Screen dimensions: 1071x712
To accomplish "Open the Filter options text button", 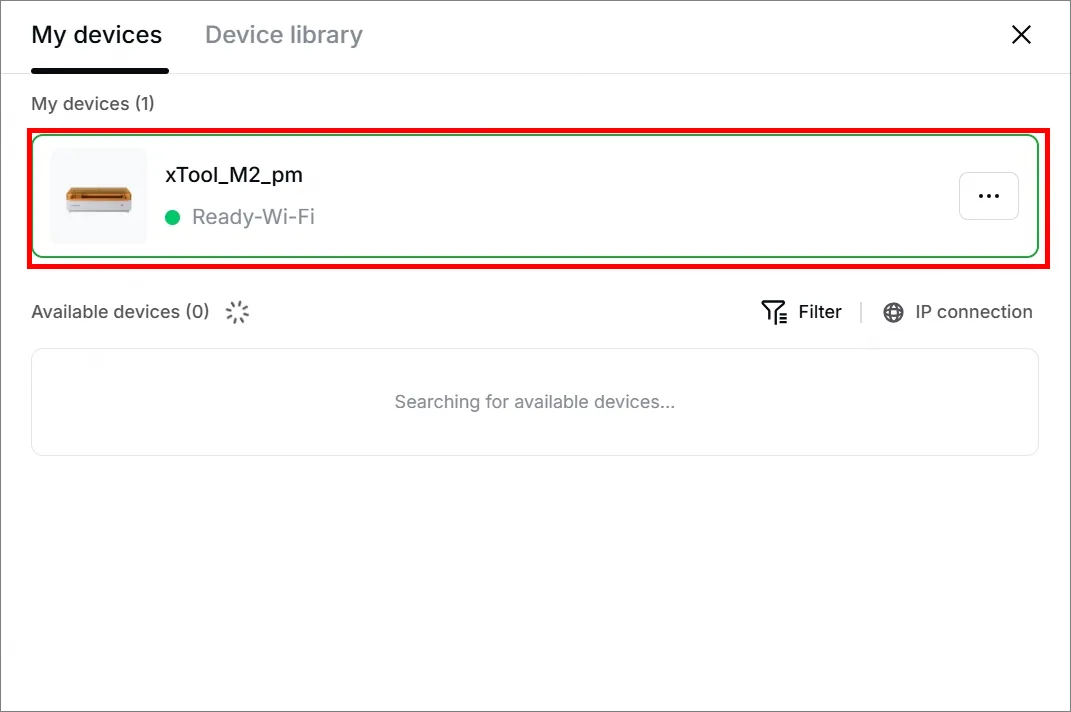I will click(x=820, y=312).
